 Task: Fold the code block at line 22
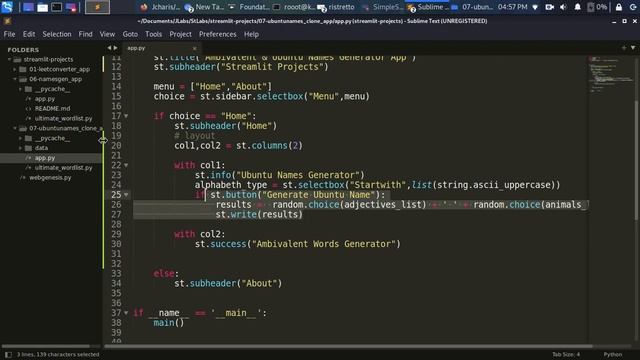[126, 165]
